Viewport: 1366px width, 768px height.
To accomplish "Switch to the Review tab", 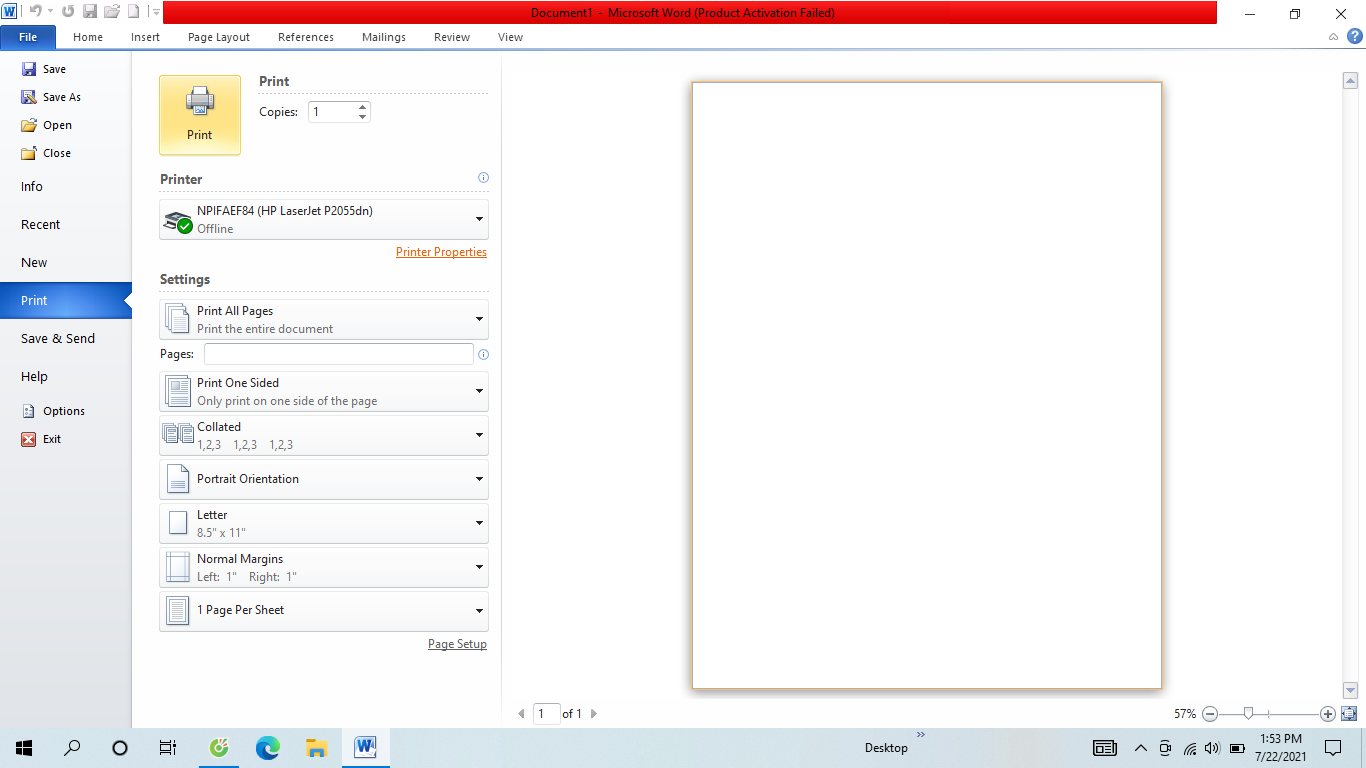I will [x=452, y=37].
